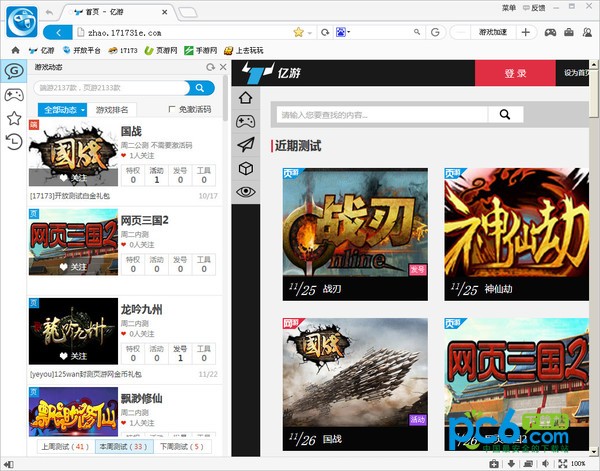Viewport: 600px width, 471px height.
Task: Click the red 登录 button
Action: coord(514,73)
